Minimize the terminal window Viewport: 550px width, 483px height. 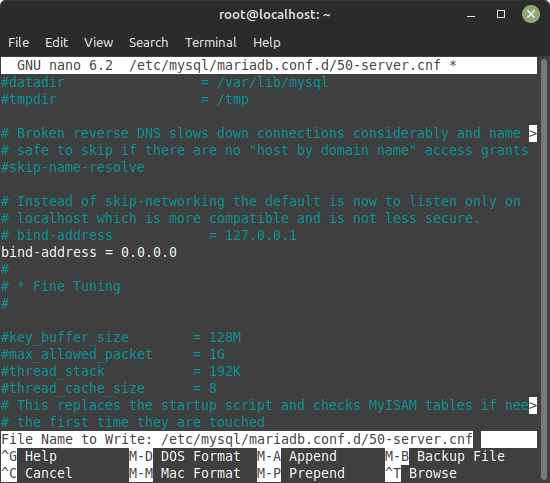pos(471,14)
